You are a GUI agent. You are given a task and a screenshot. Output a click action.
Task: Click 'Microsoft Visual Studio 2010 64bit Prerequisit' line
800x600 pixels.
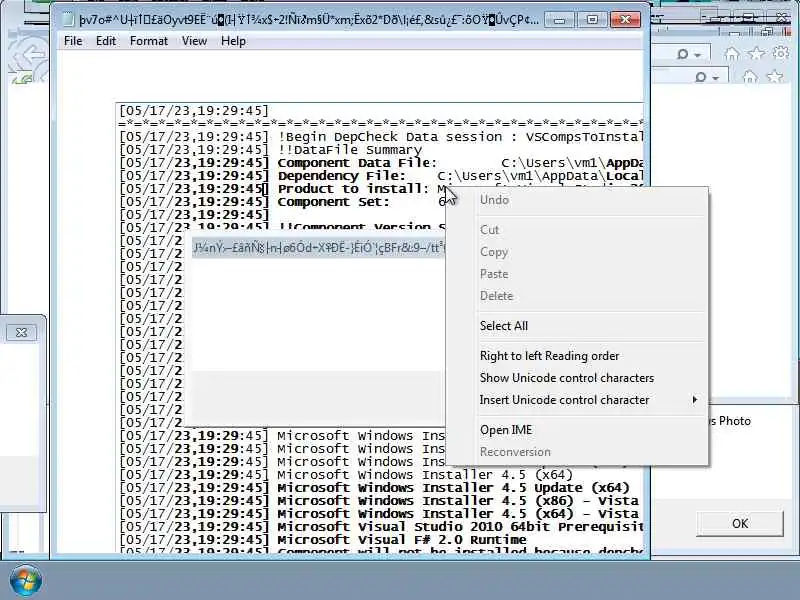coord(381,527)
